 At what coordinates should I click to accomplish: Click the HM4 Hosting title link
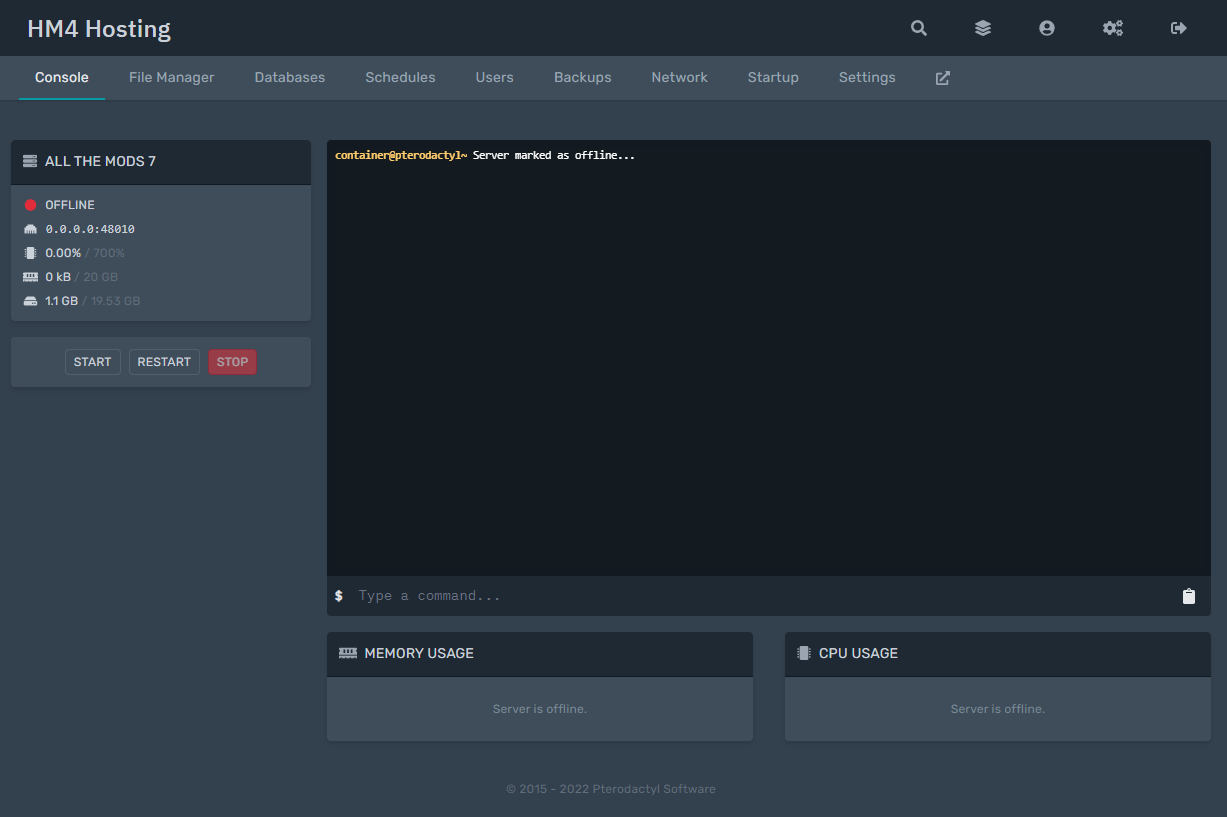point(99,29)
